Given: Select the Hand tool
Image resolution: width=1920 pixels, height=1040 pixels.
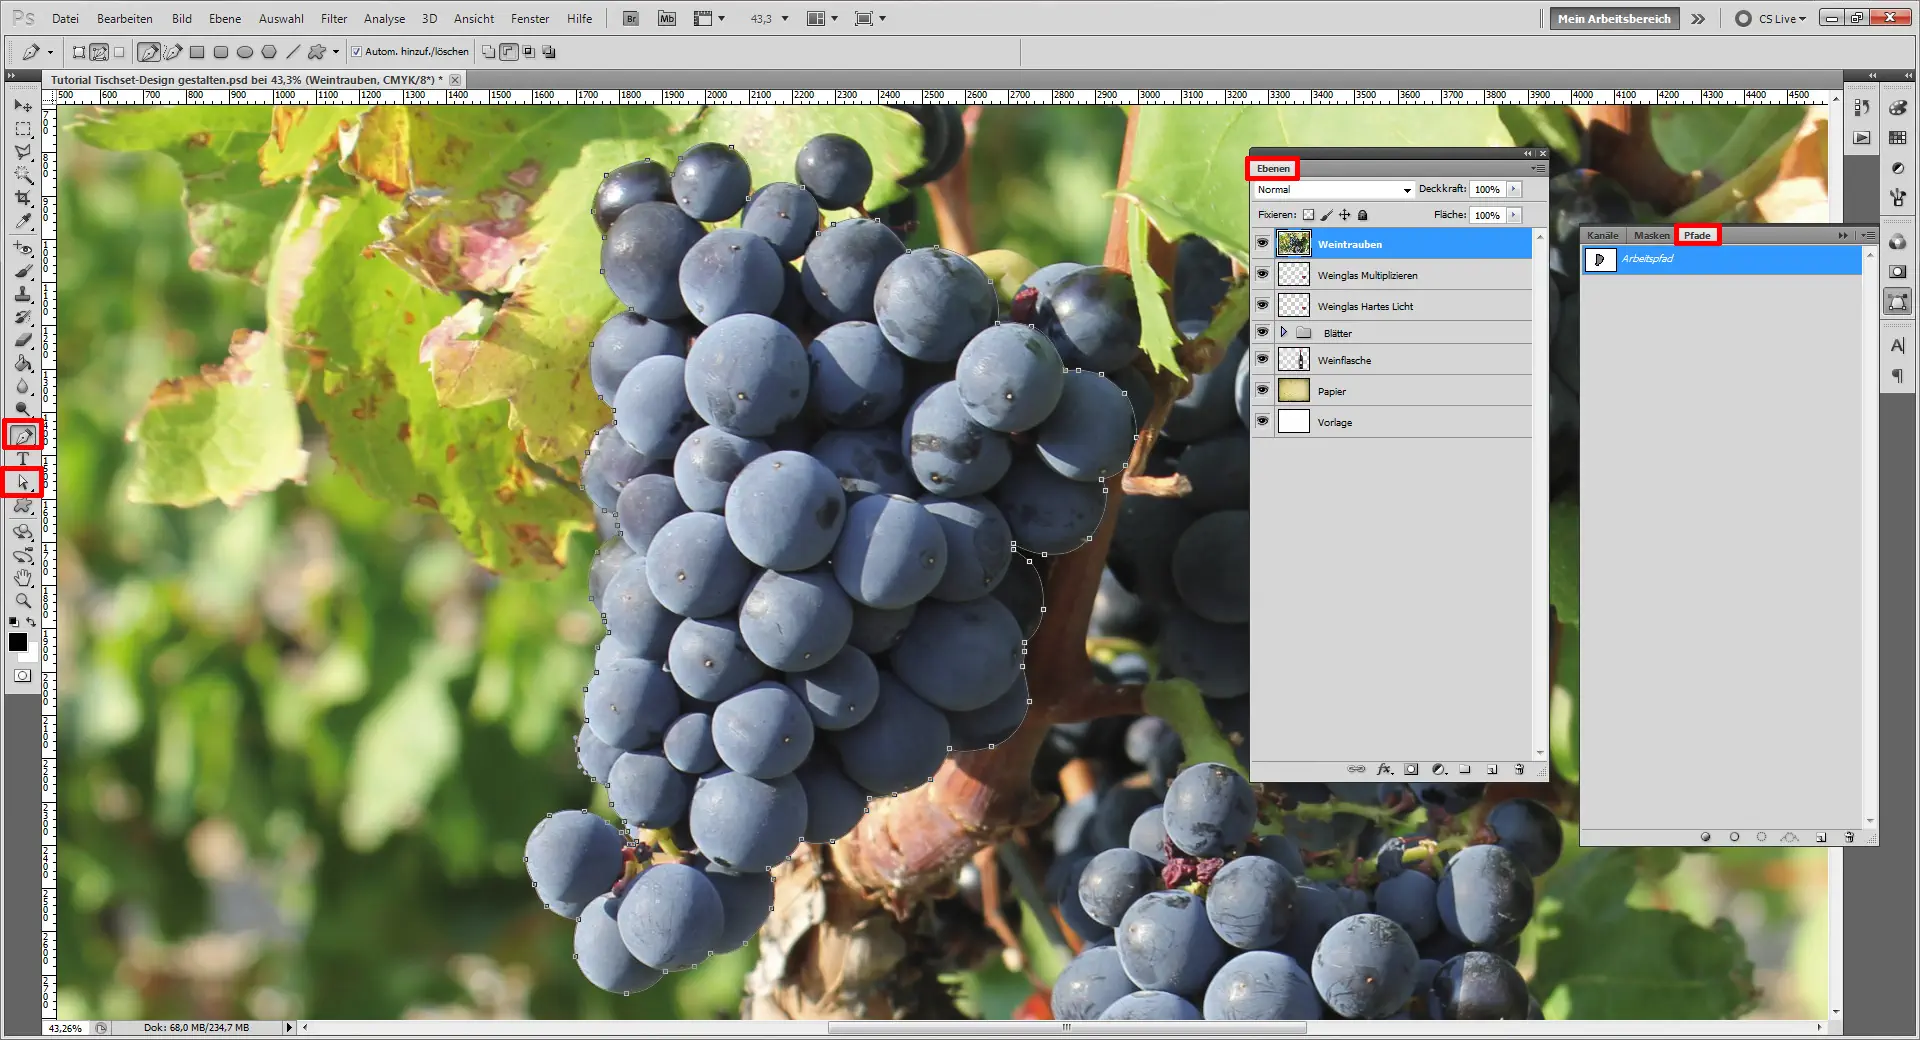Looking at the screenshot, I should pos(23,578).
